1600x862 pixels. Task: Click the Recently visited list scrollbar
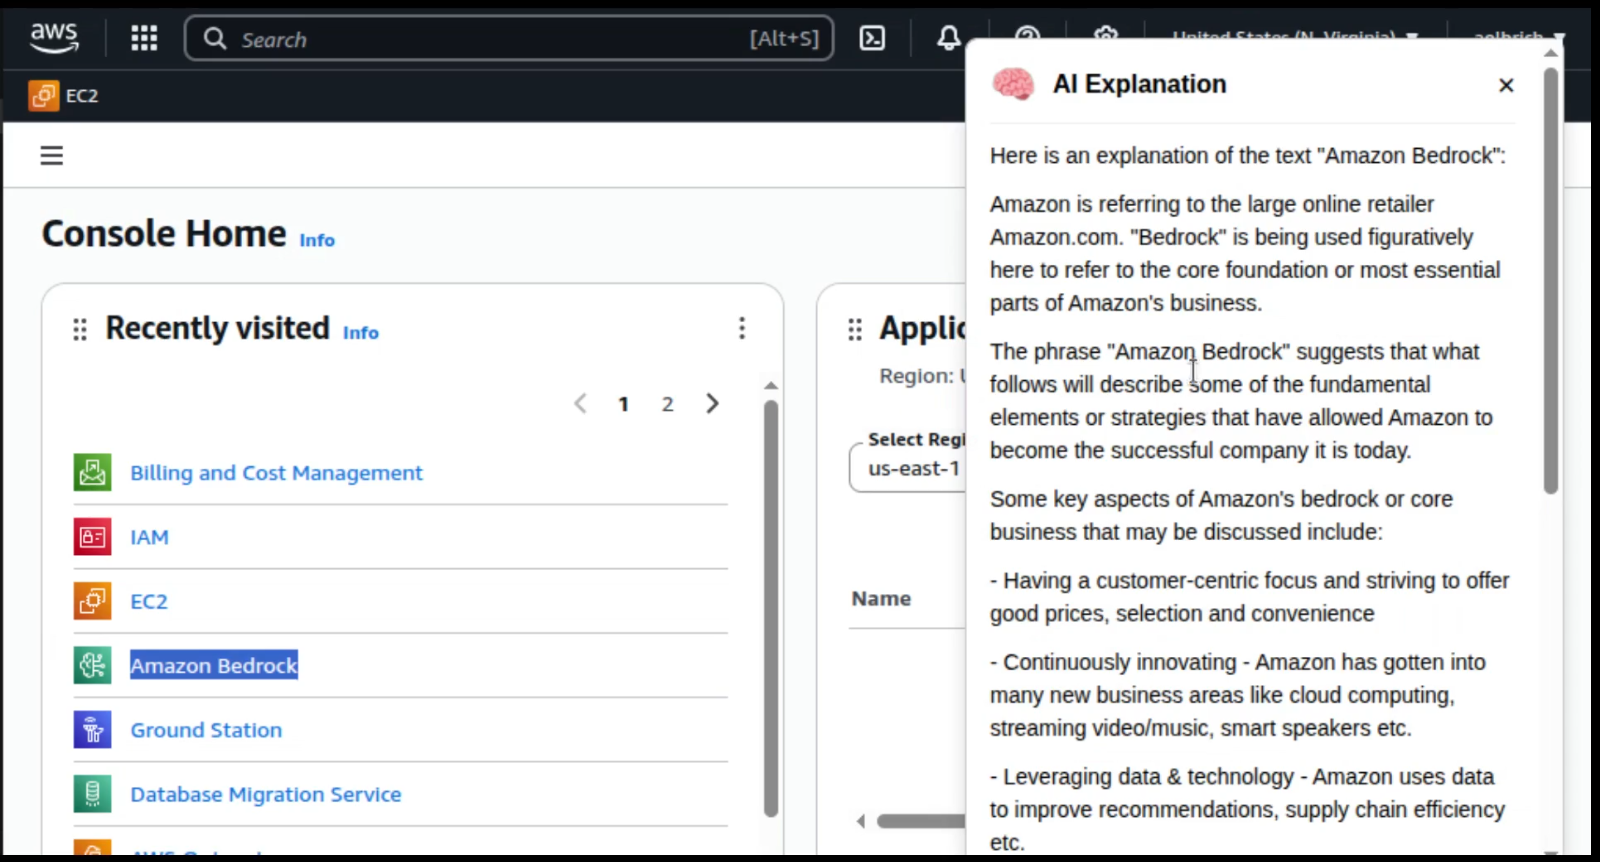coord(771,608)
